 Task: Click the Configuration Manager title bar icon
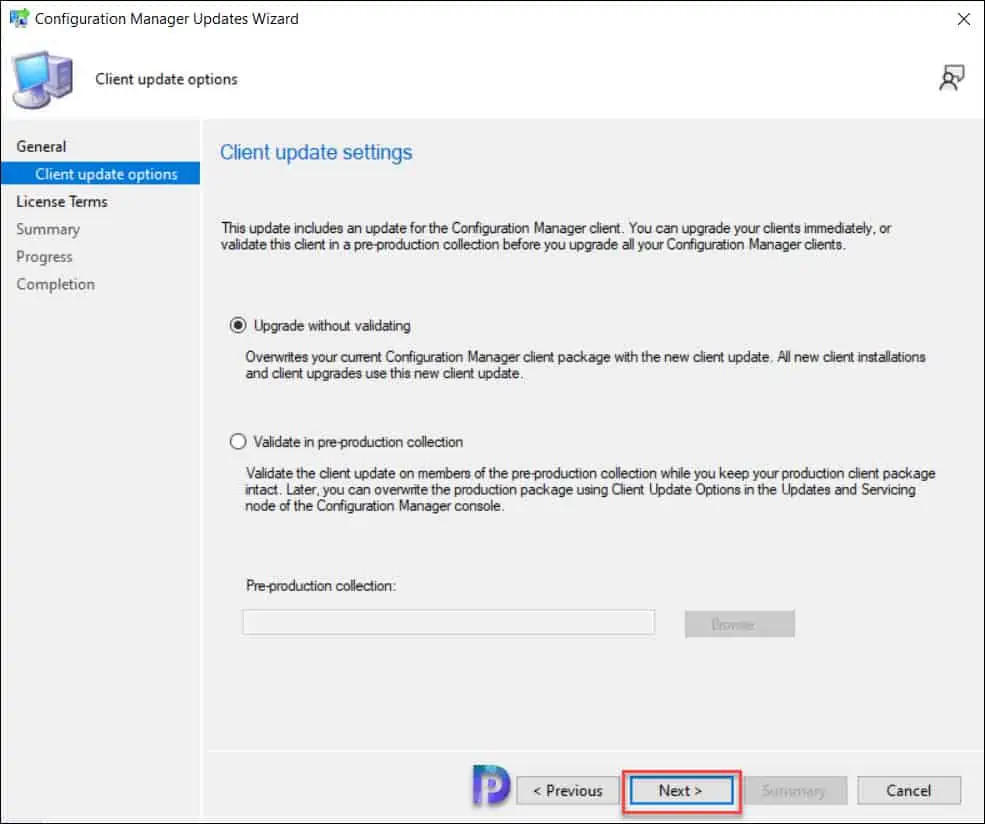tap(18, 18)
